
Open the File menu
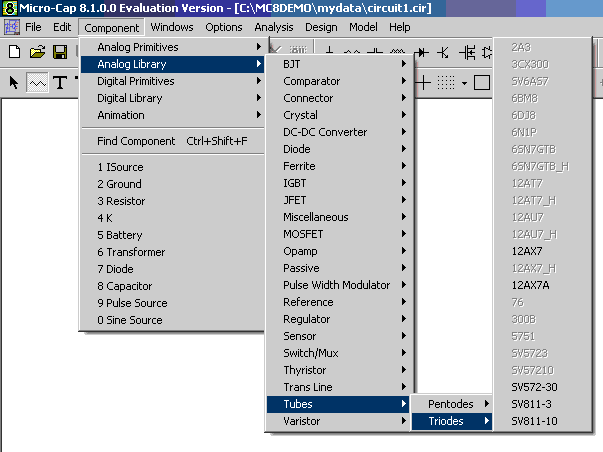coord(33,27)
